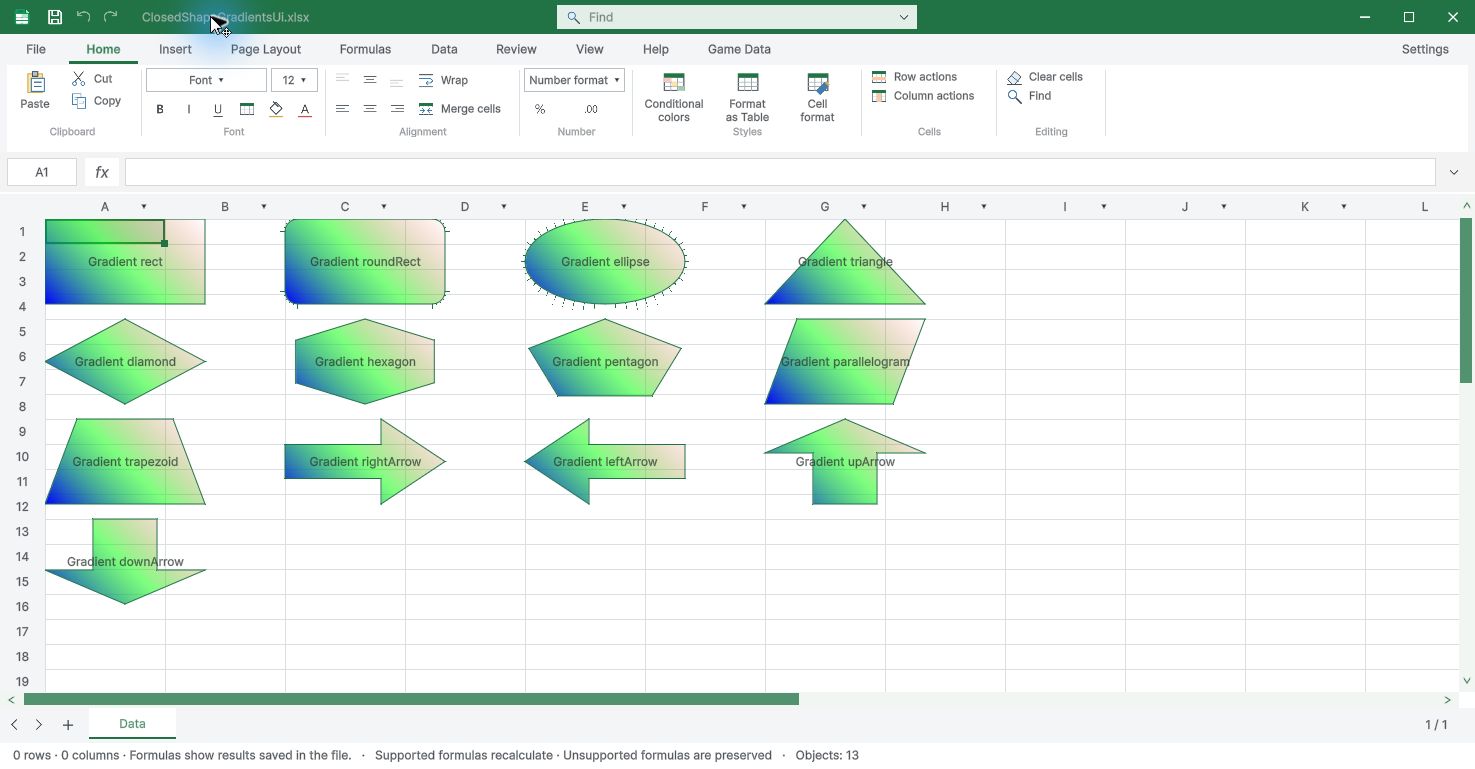Toggle Wrap text

pos(443,80)
